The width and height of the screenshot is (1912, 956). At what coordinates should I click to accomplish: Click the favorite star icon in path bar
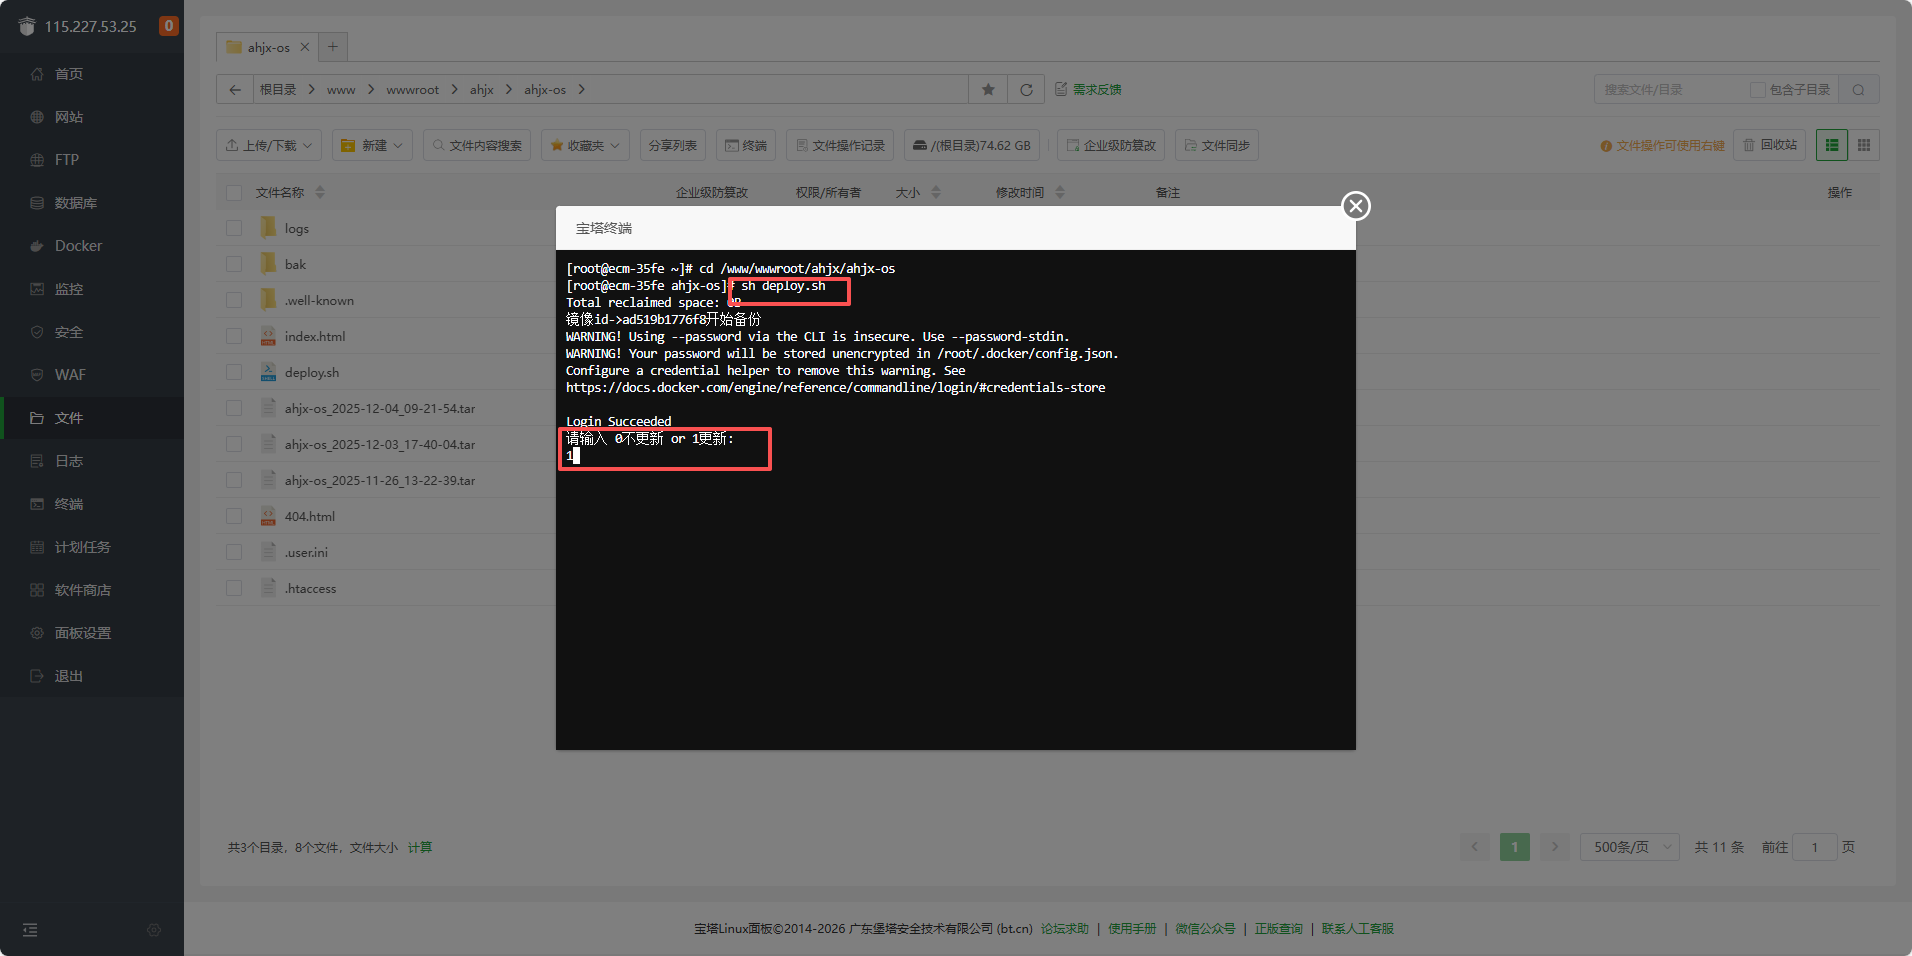(988, 90)
